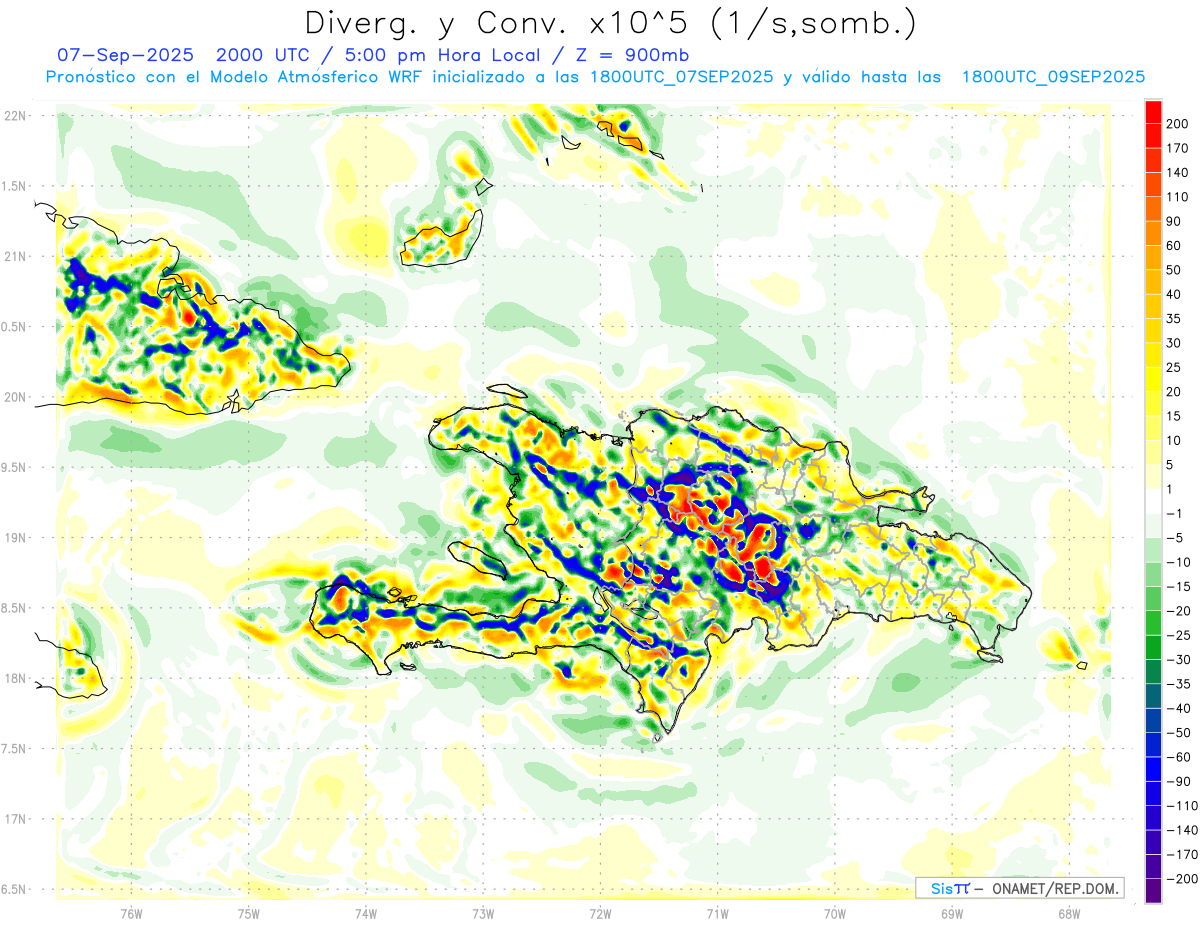Viewport: 1200px width, 927px height.
Task: Click the 1.5N latitude label
Action: click(15, 186)
